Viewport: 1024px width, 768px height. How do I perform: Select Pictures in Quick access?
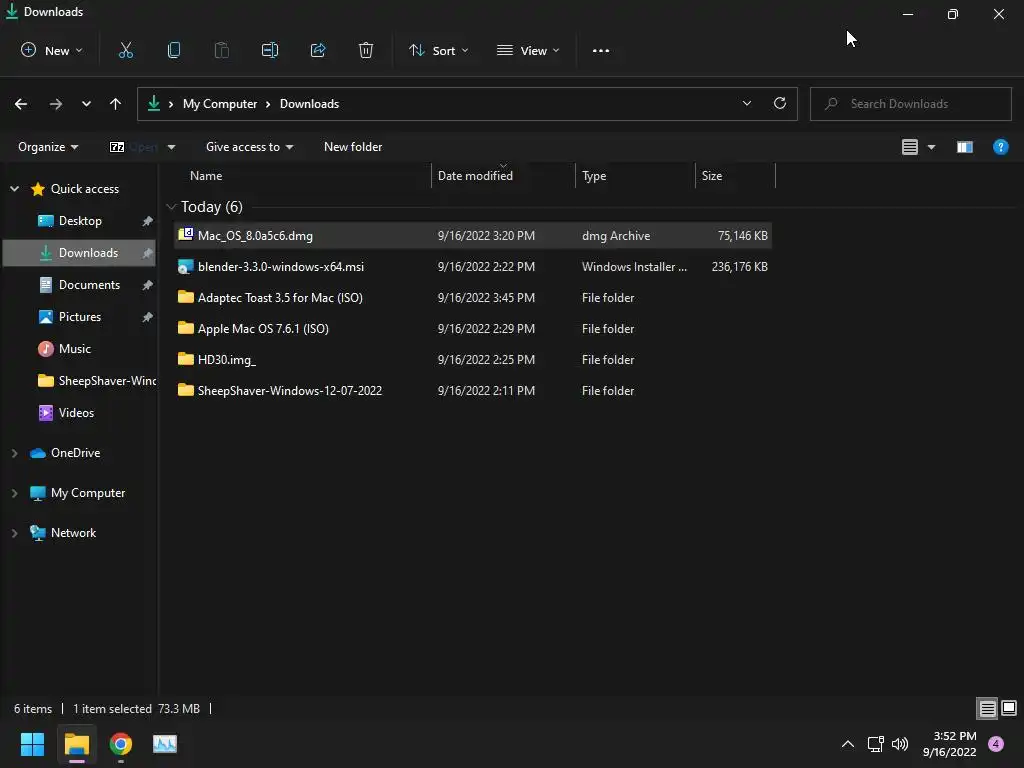pyautogui.click(x=80, y=317)
